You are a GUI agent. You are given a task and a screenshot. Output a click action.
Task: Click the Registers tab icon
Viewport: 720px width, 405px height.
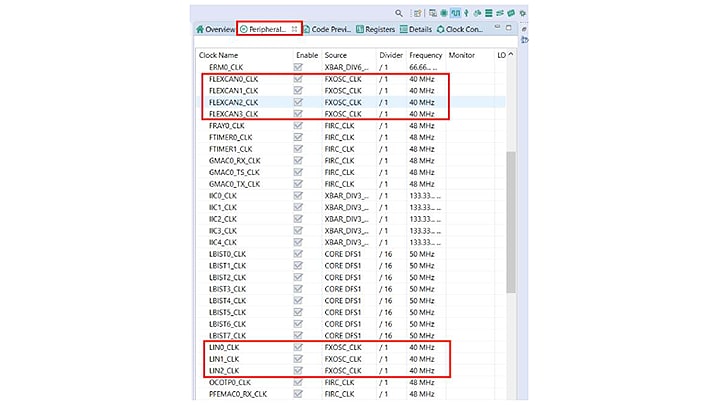[358, 30]
